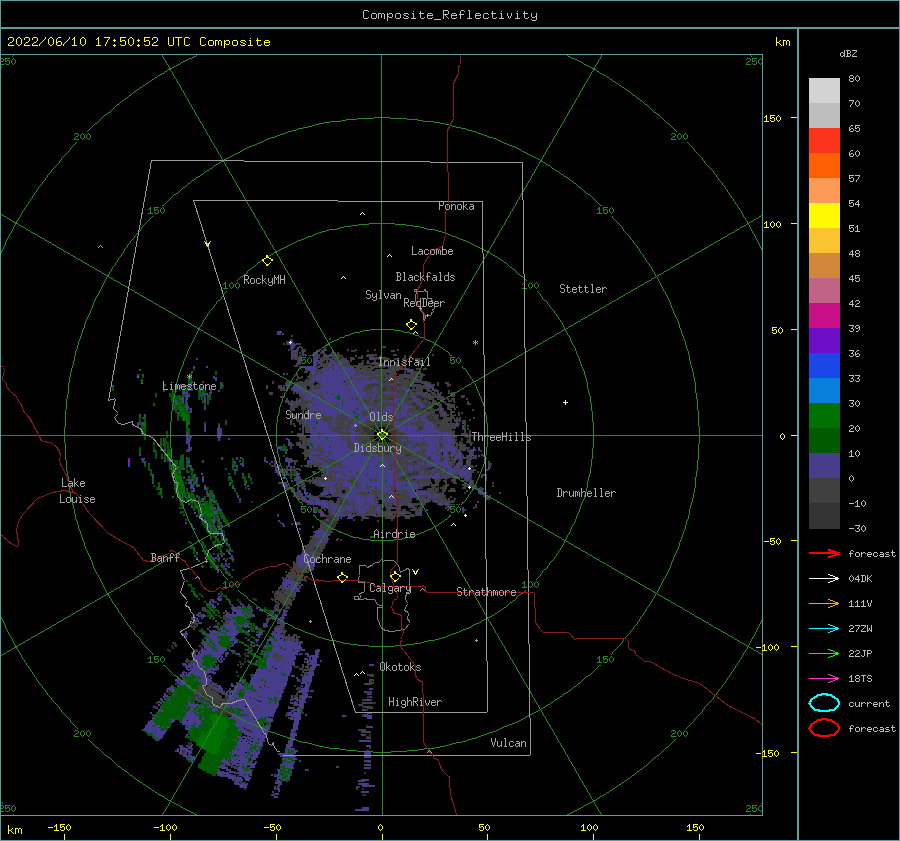This screenshot has height=841, width=900.
Task: Select the 54 dBZ yellow swatch
Action: (x=824, y=216)
